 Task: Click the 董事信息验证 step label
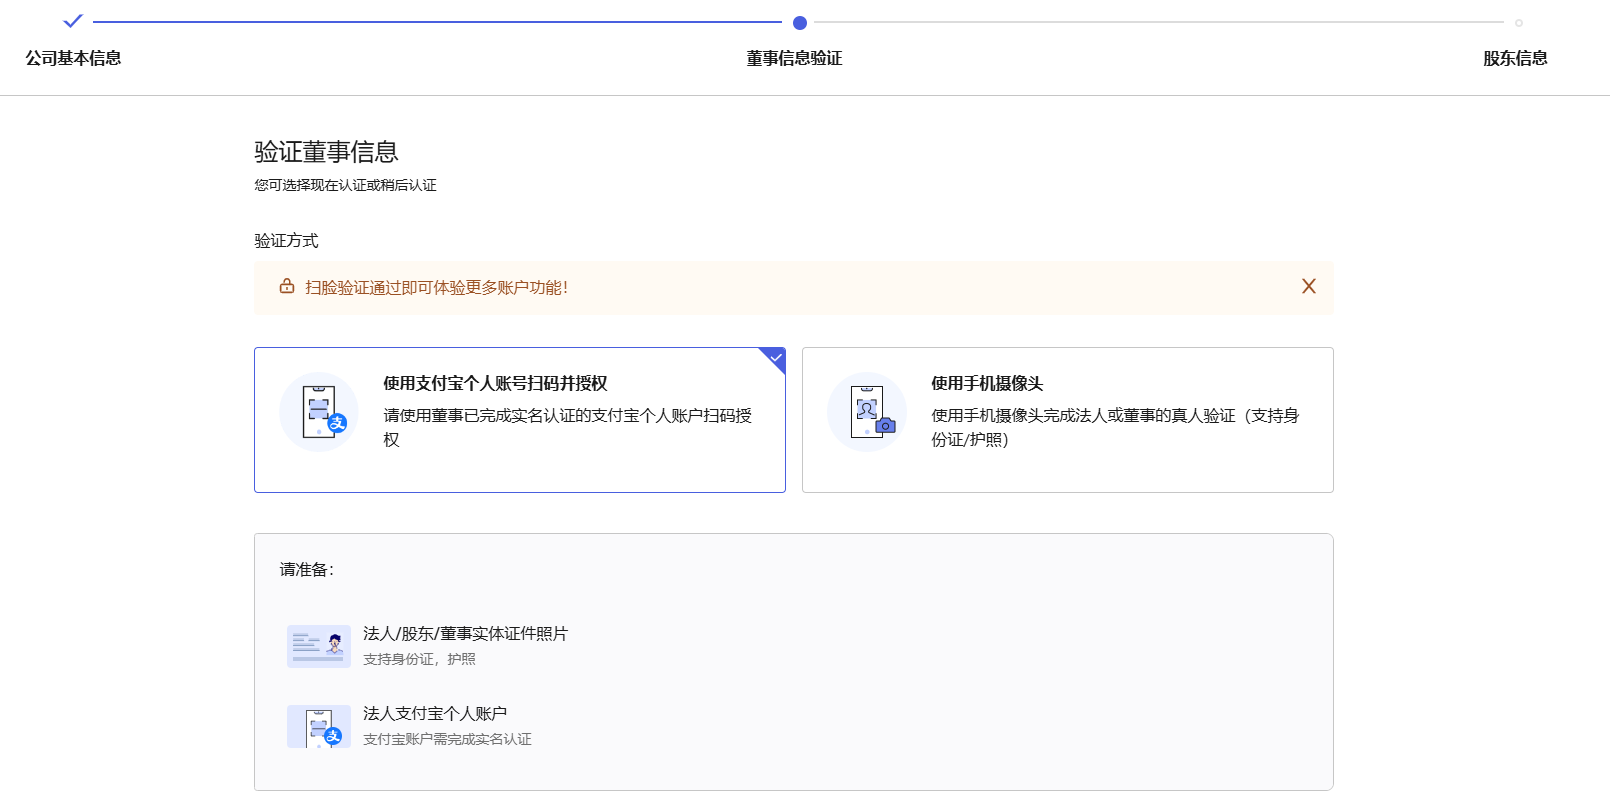(794, 58)
